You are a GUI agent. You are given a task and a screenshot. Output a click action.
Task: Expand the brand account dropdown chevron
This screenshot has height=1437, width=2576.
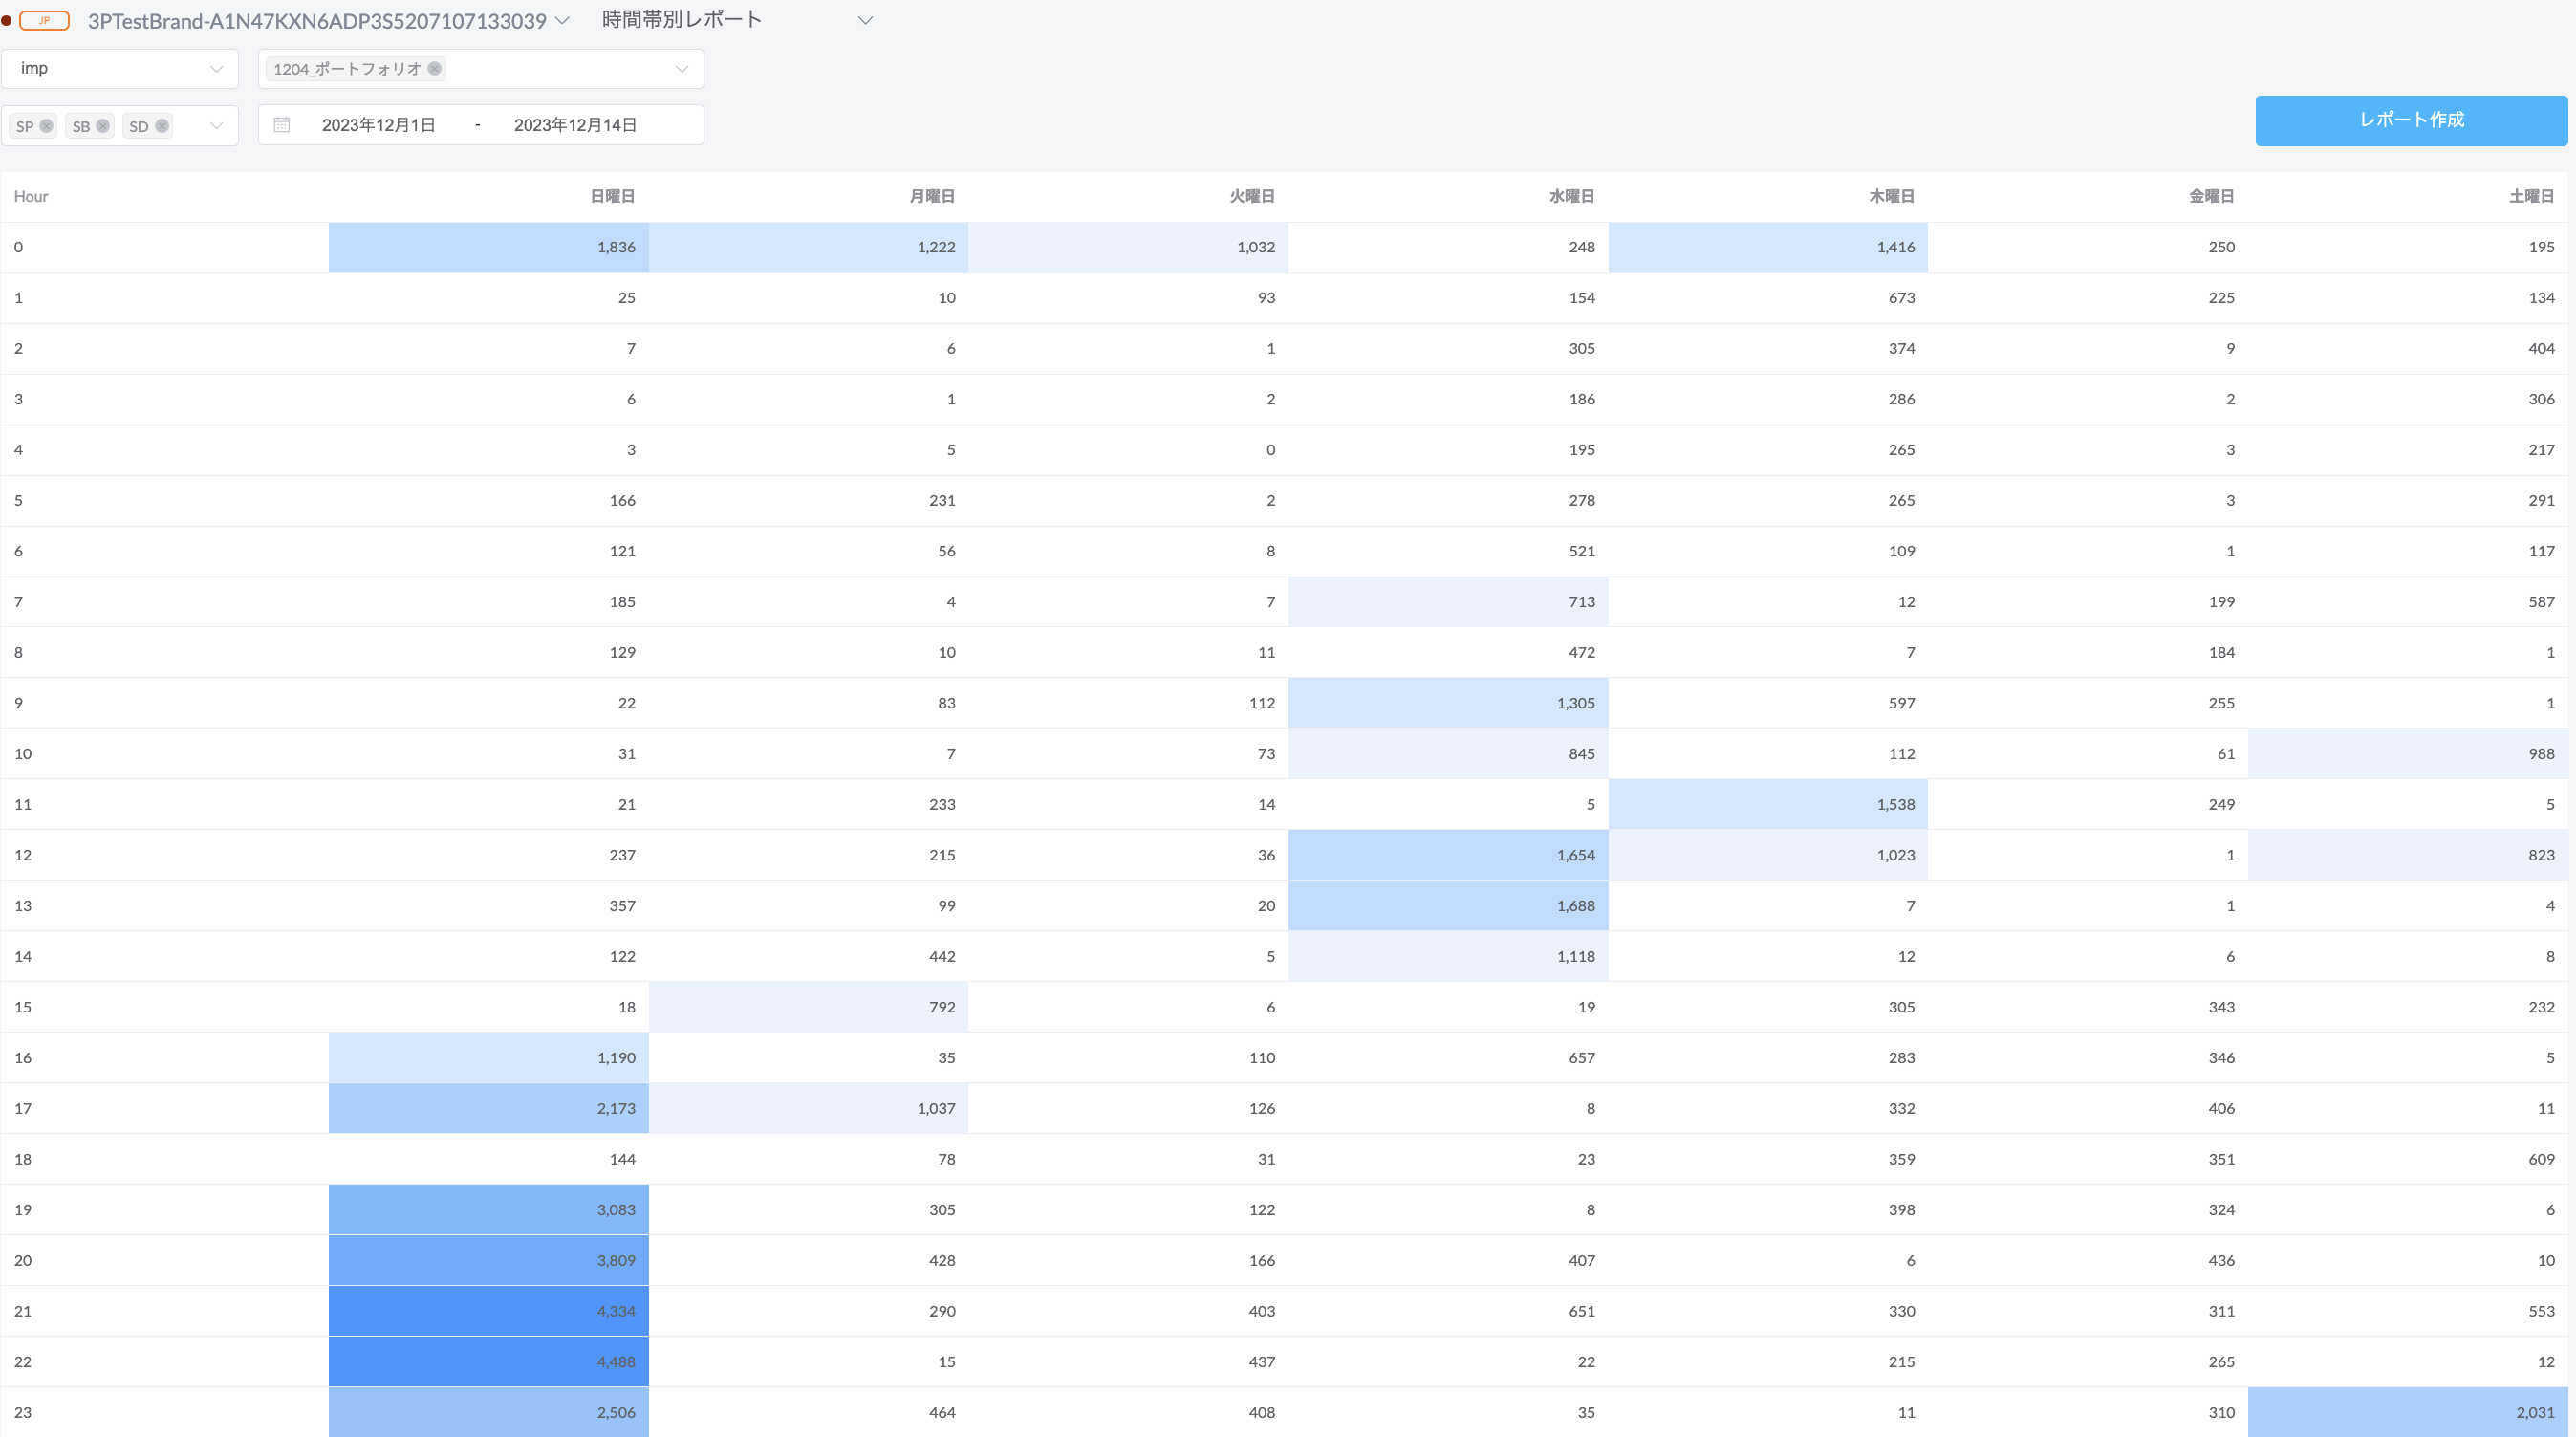[562, 20]
